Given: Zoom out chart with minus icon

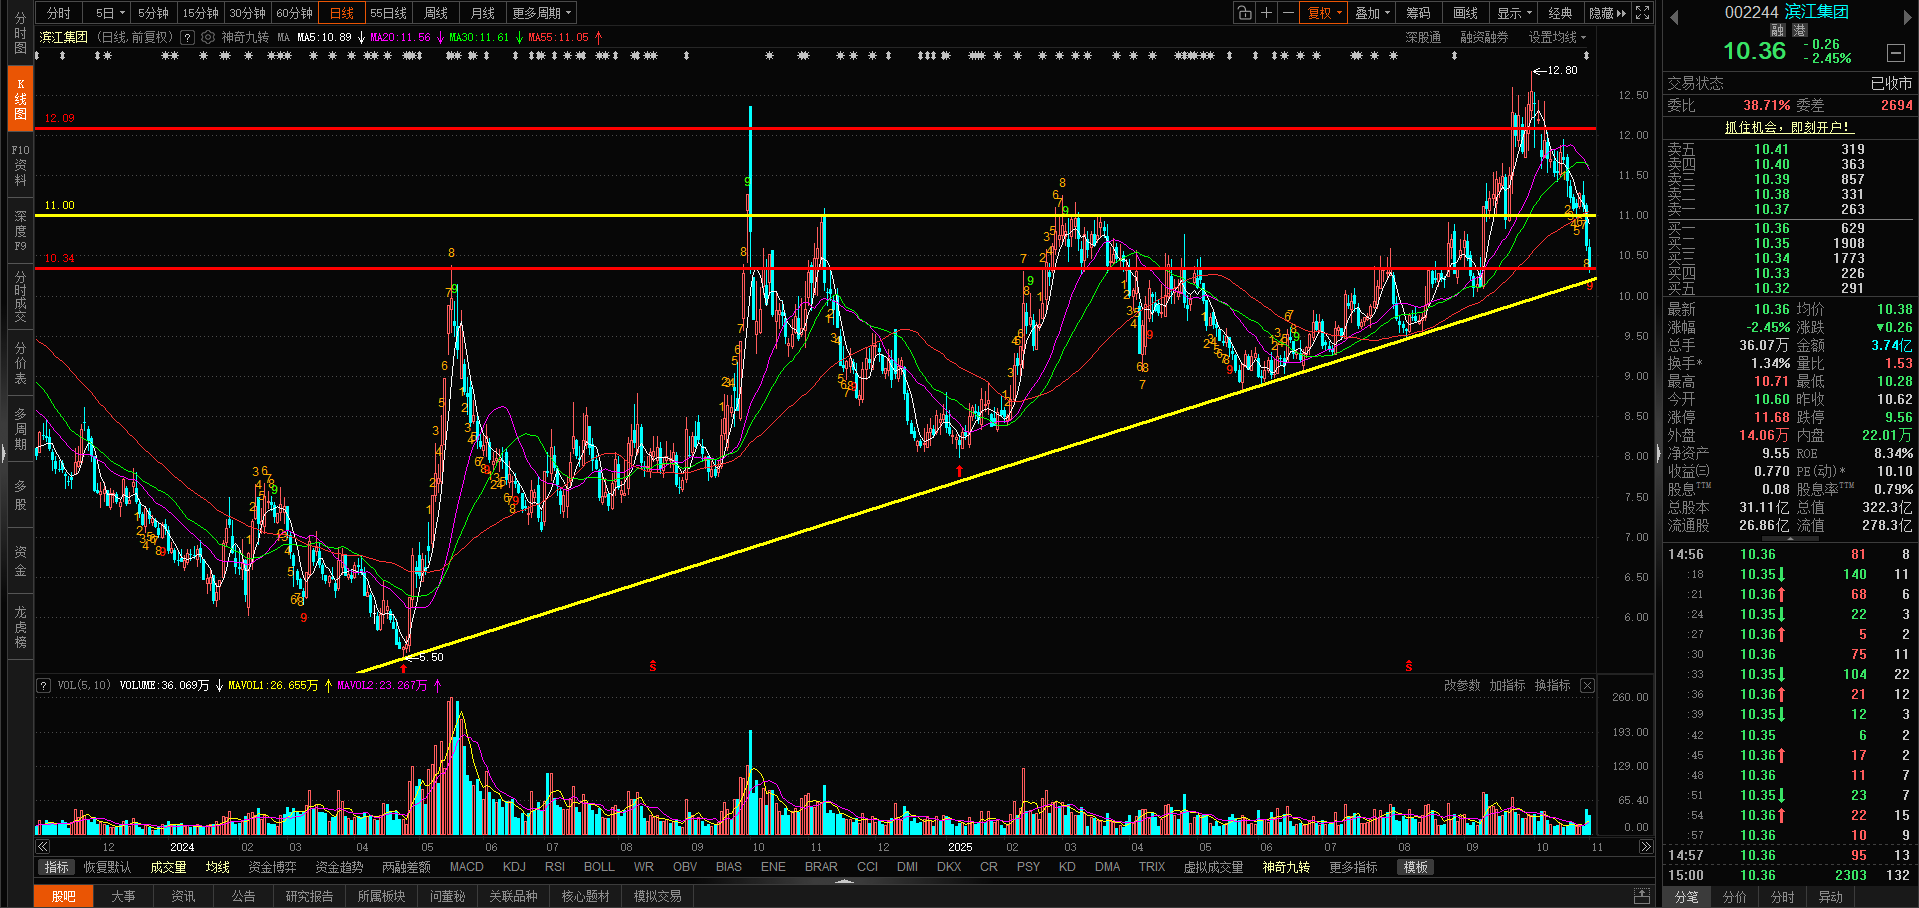Looking at the screenshot, I should [1288, 13].
